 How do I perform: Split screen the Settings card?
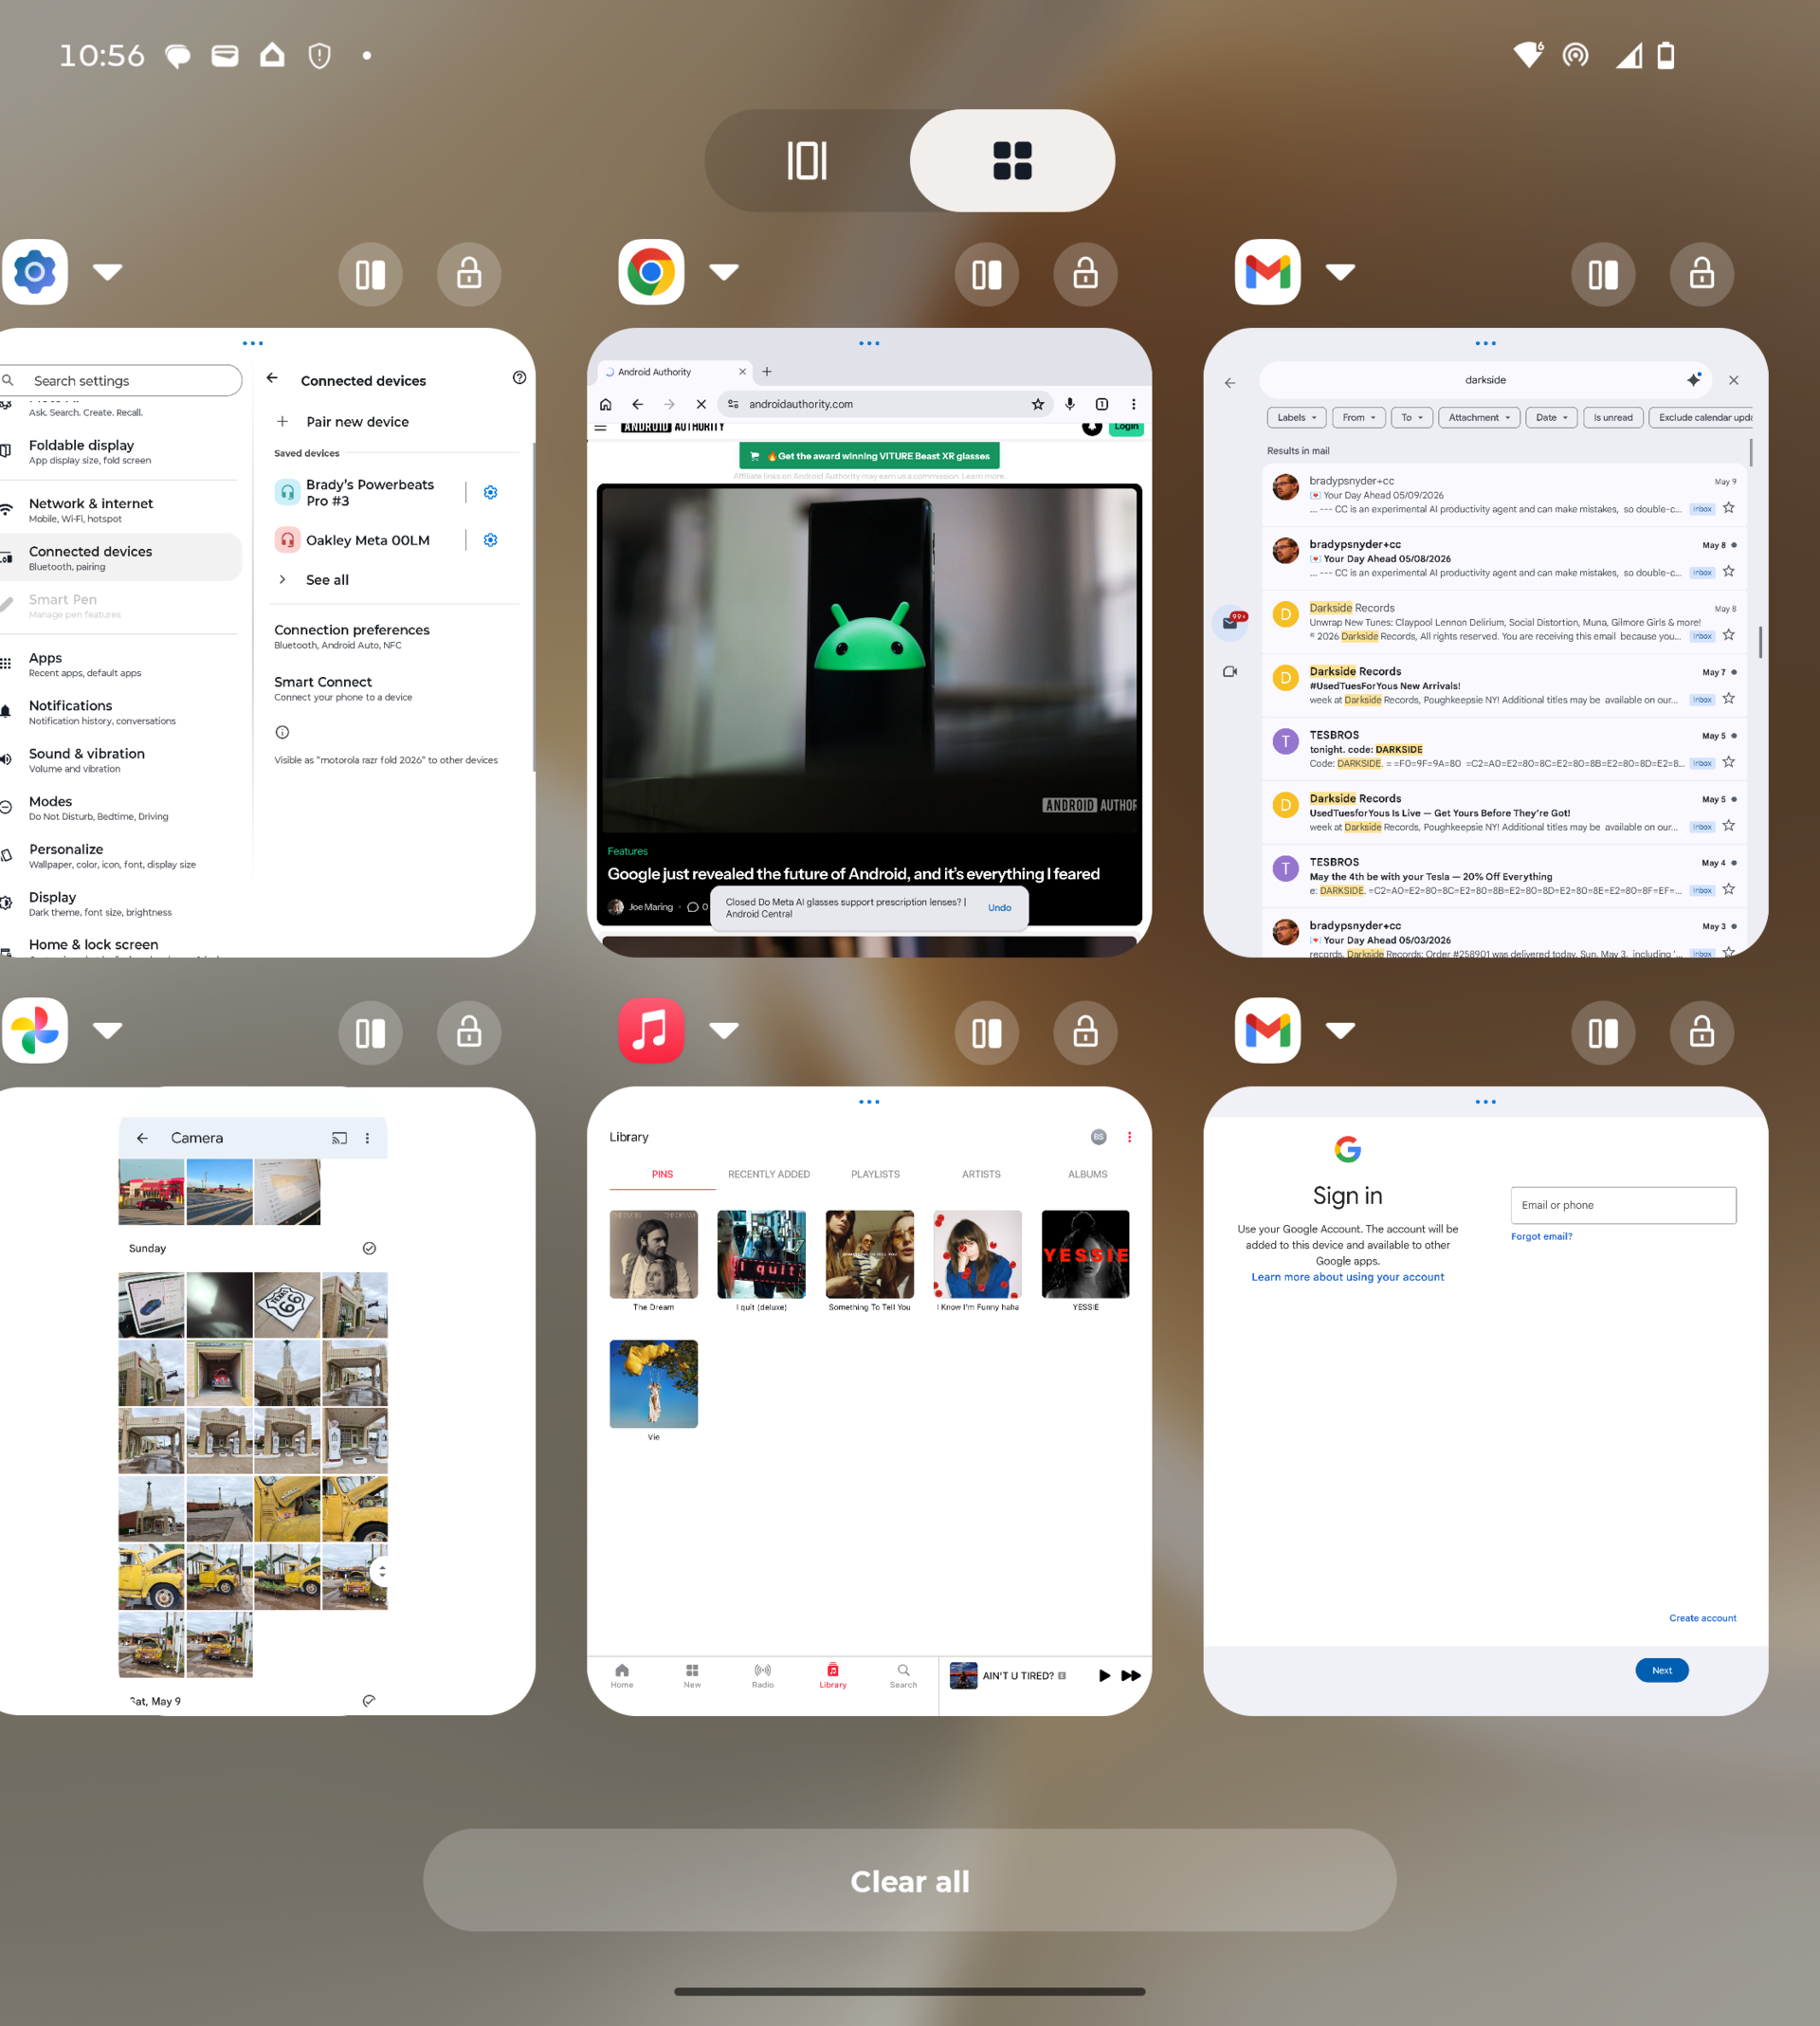(370, 274)
